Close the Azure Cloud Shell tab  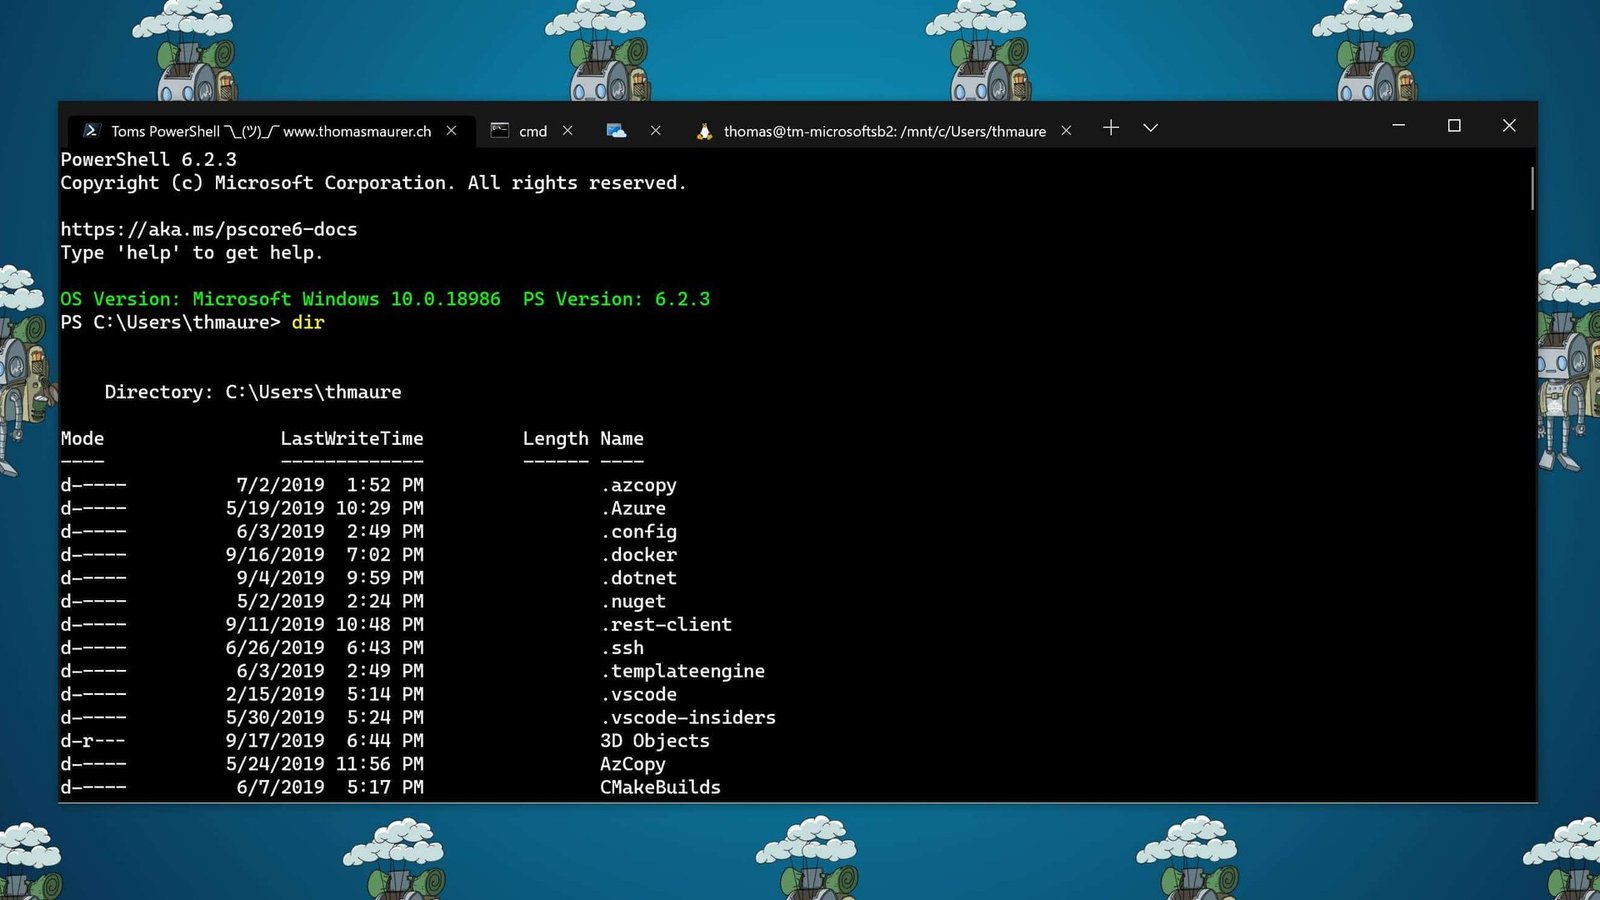tap(656, 130)
